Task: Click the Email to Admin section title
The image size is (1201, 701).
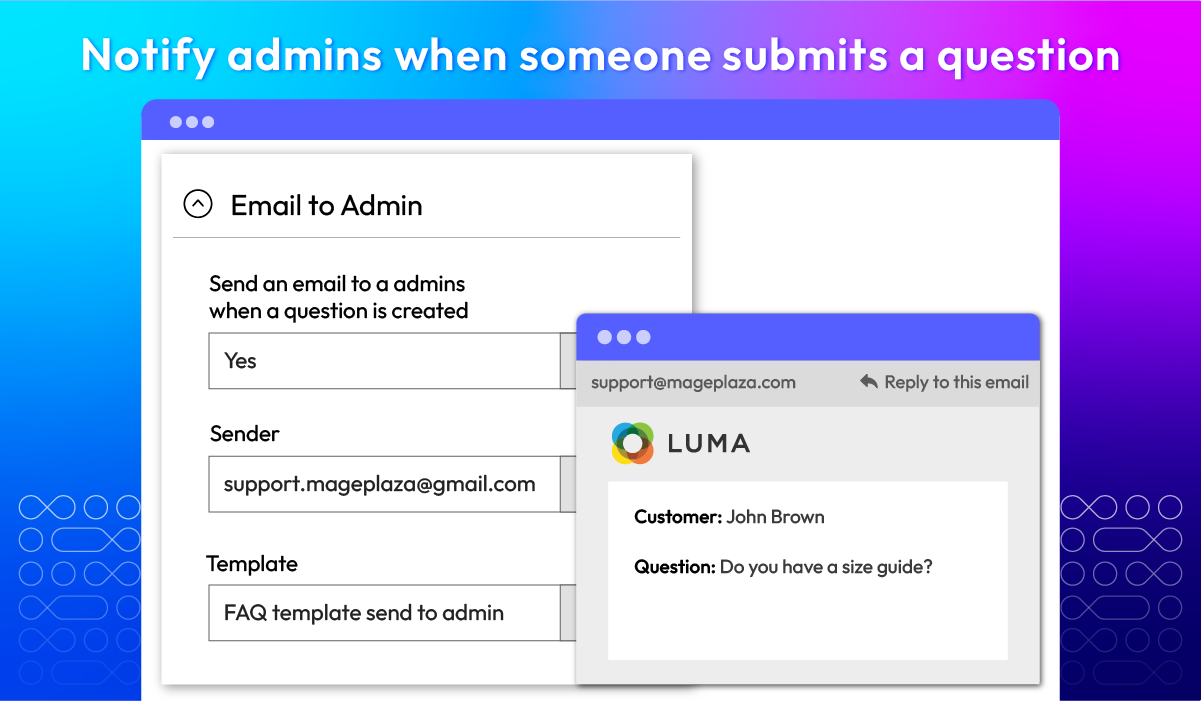Action: click(x=326, y=206)
